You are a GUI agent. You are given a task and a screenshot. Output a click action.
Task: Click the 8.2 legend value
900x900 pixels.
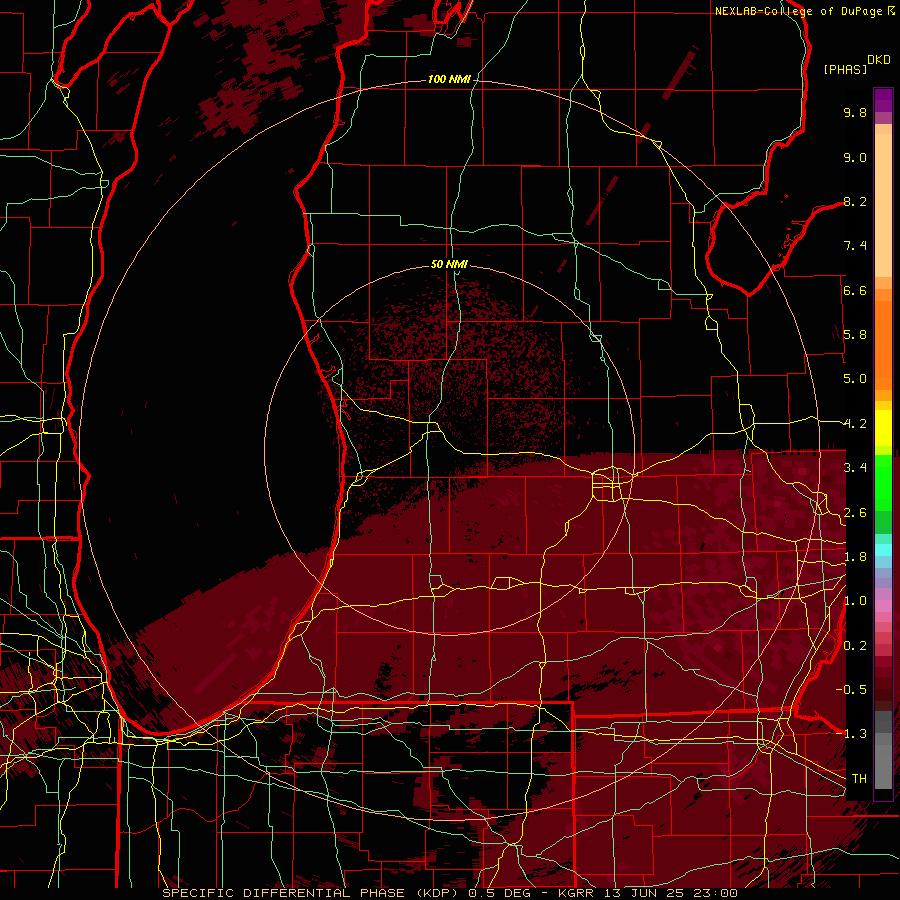[855, 201]
